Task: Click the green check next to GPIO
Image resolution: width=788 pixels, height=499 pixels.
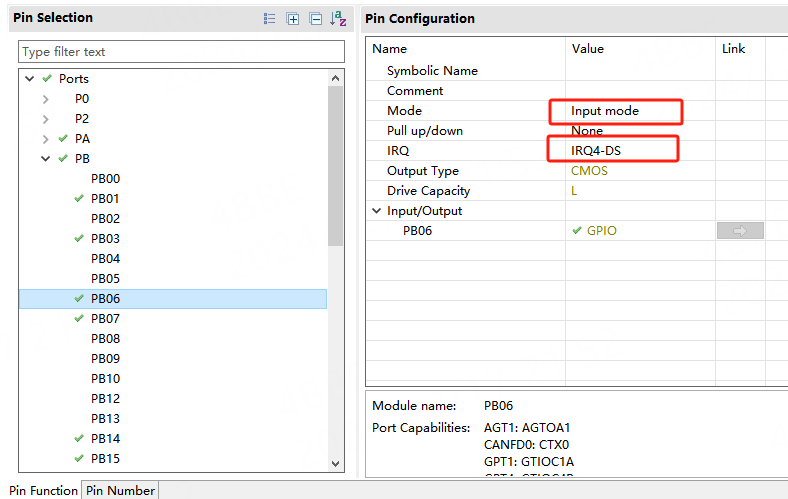Action: [x=576, y=231]
